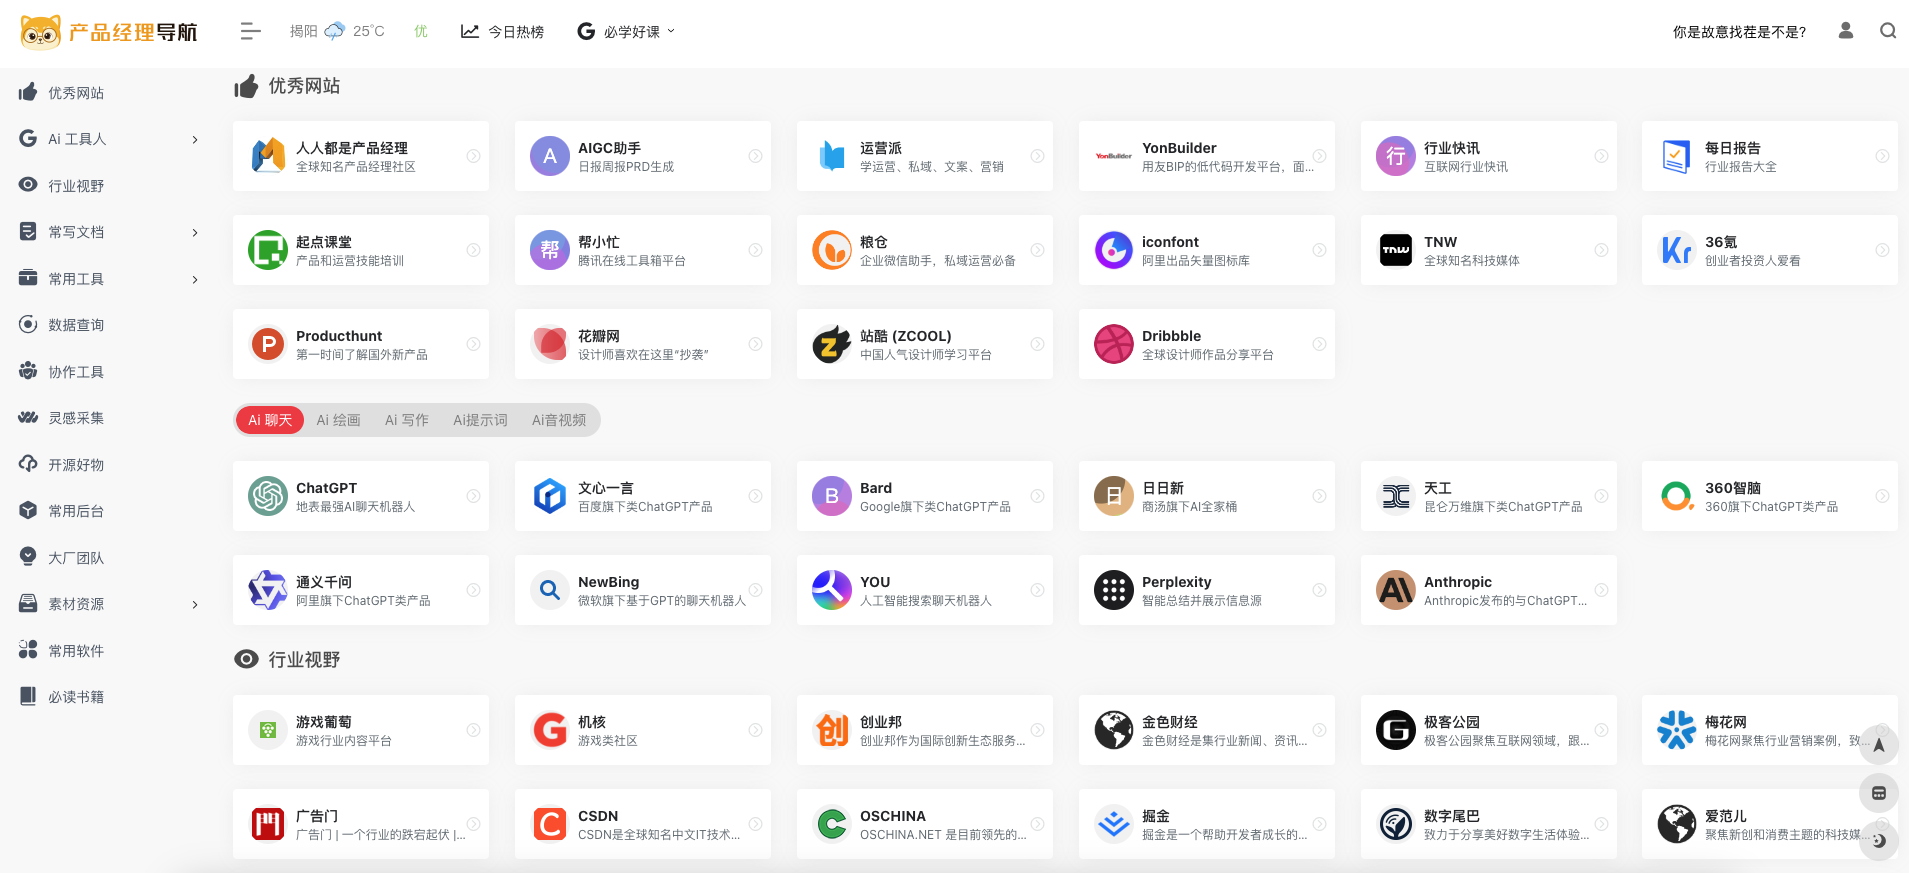1909x873 pixels.
Task: Toggle night mode moon button
Action: click(x=1879, y=841)
